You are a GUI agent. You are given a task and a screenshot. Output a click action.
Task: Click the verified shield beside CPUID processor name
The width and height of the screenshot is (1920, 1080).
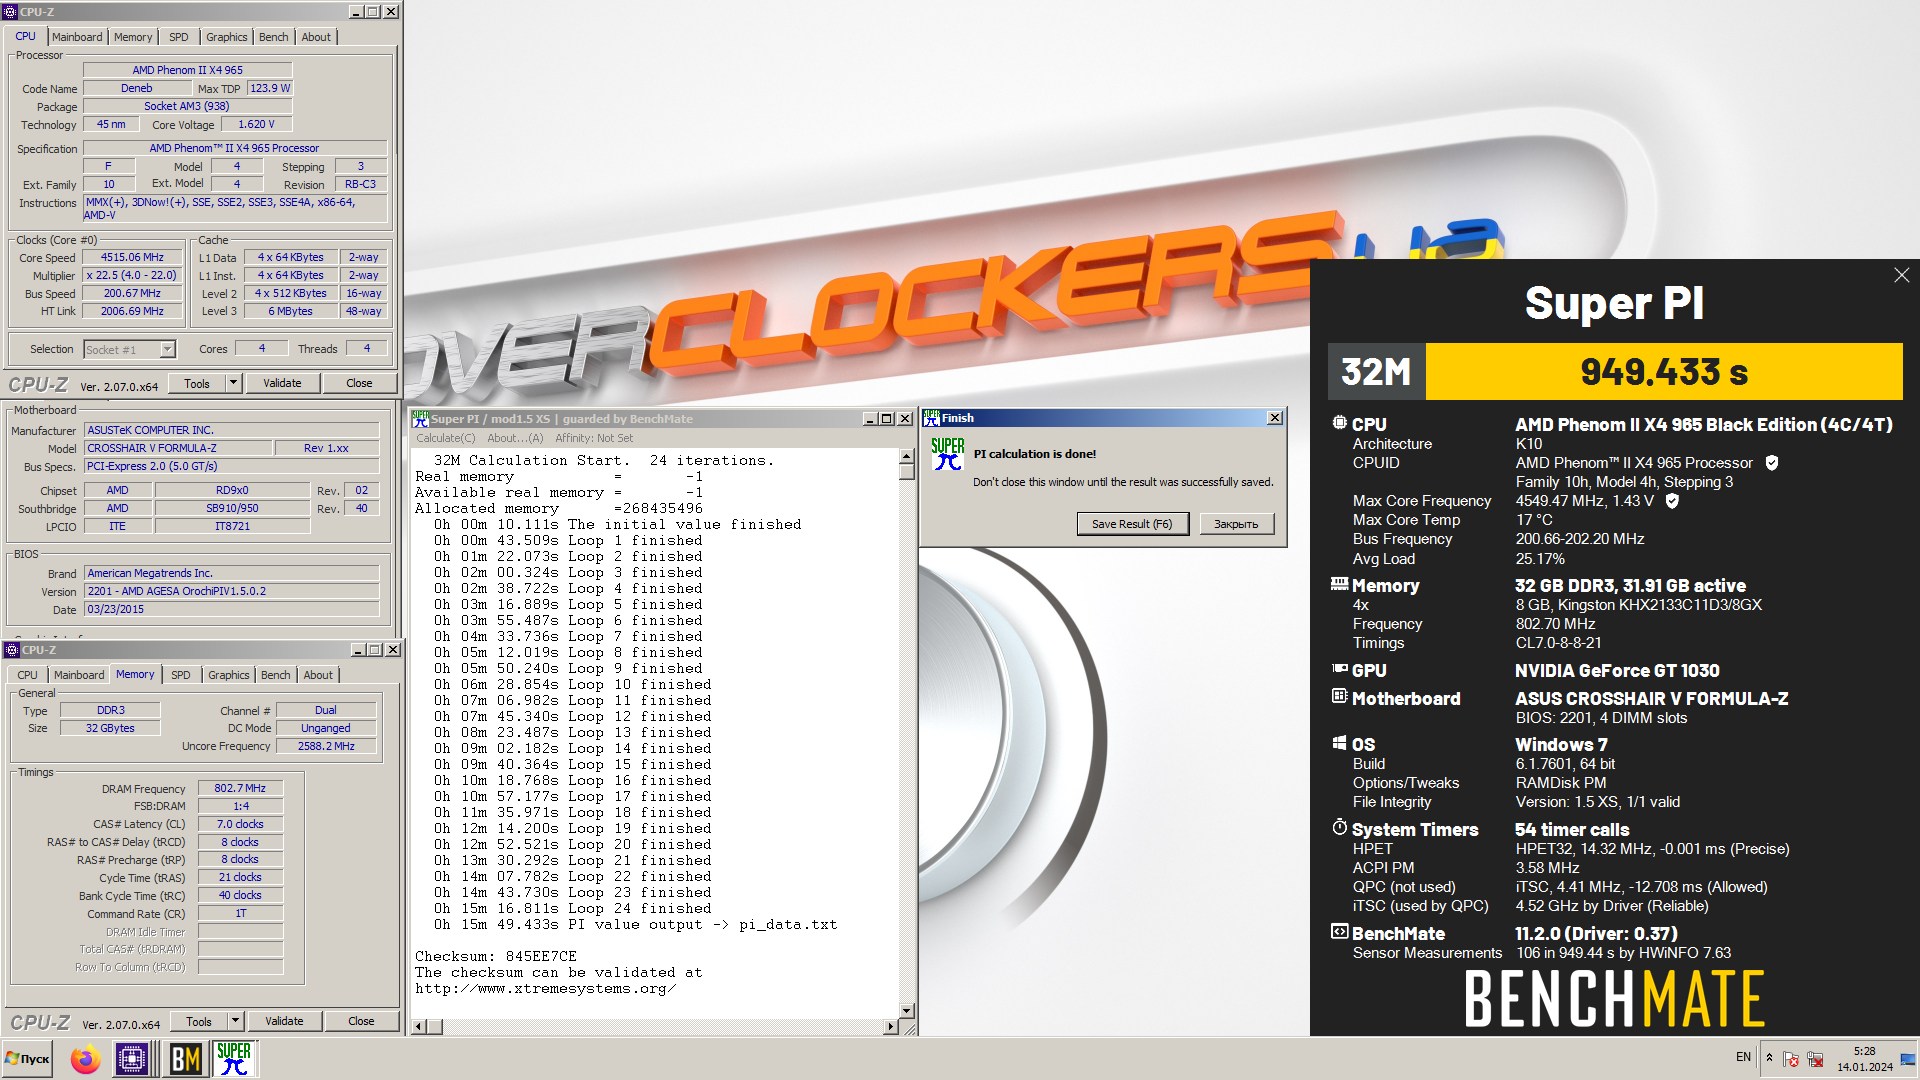tap(1772, 463)
